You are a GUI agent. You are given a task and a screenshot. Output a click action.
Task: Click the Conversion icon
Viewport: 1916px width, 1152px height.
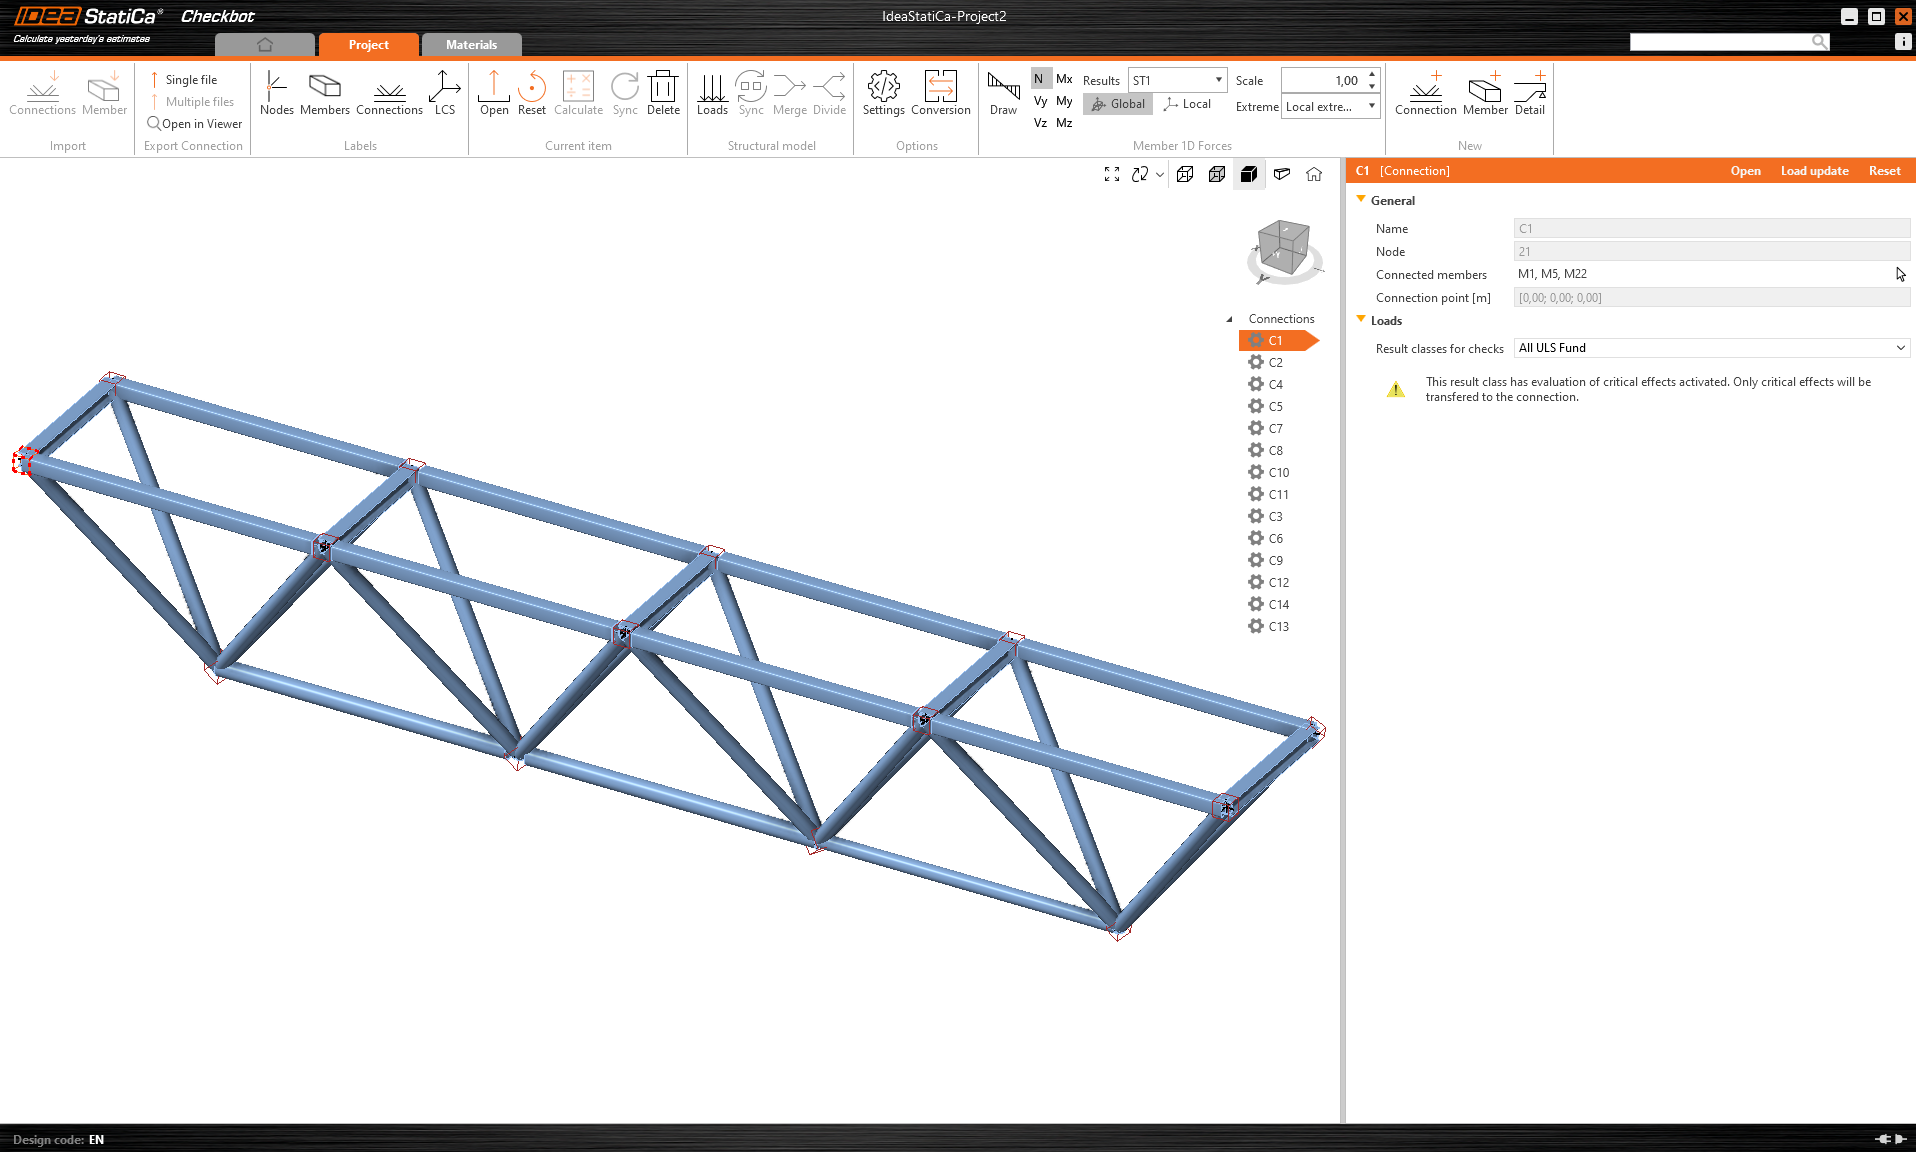tap(940, 94)
